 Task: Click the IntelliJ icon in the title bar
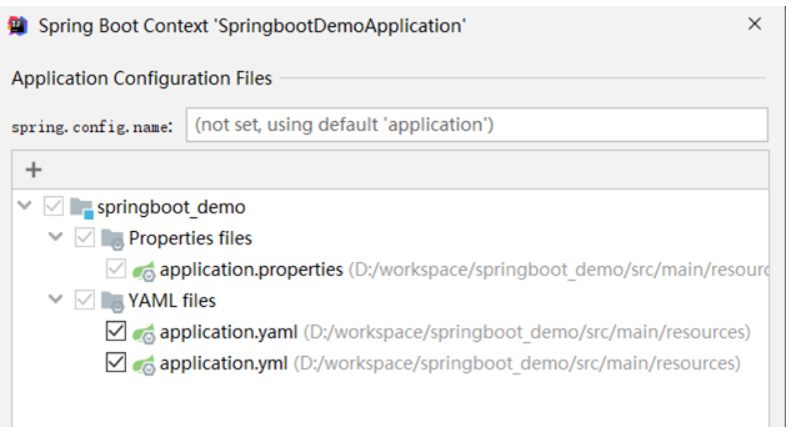coord(18,26)
